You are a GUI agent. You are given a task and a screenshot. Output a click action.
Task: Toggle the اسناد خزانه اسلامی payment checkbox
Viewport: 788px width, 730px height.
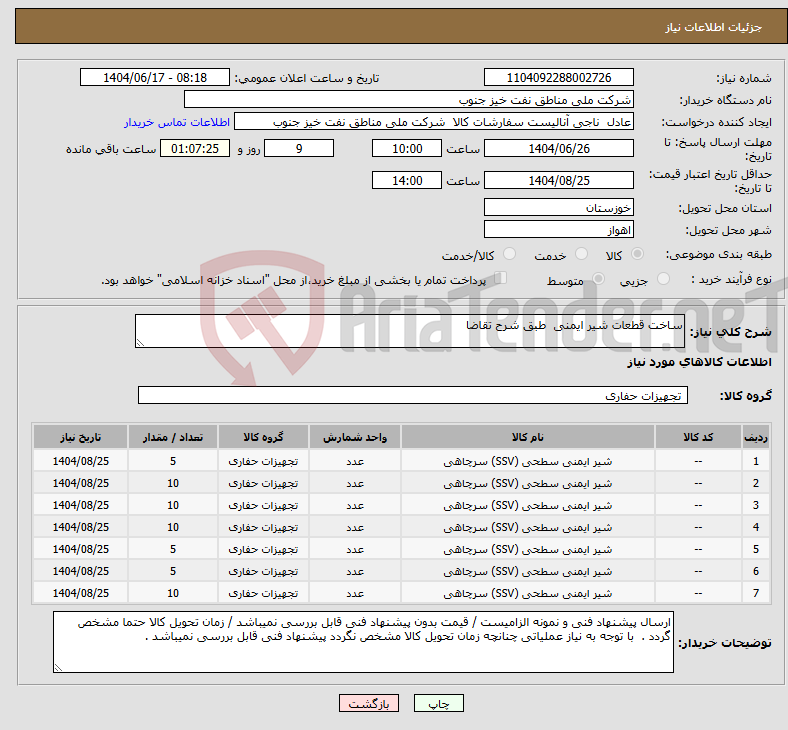click(501, 278)
